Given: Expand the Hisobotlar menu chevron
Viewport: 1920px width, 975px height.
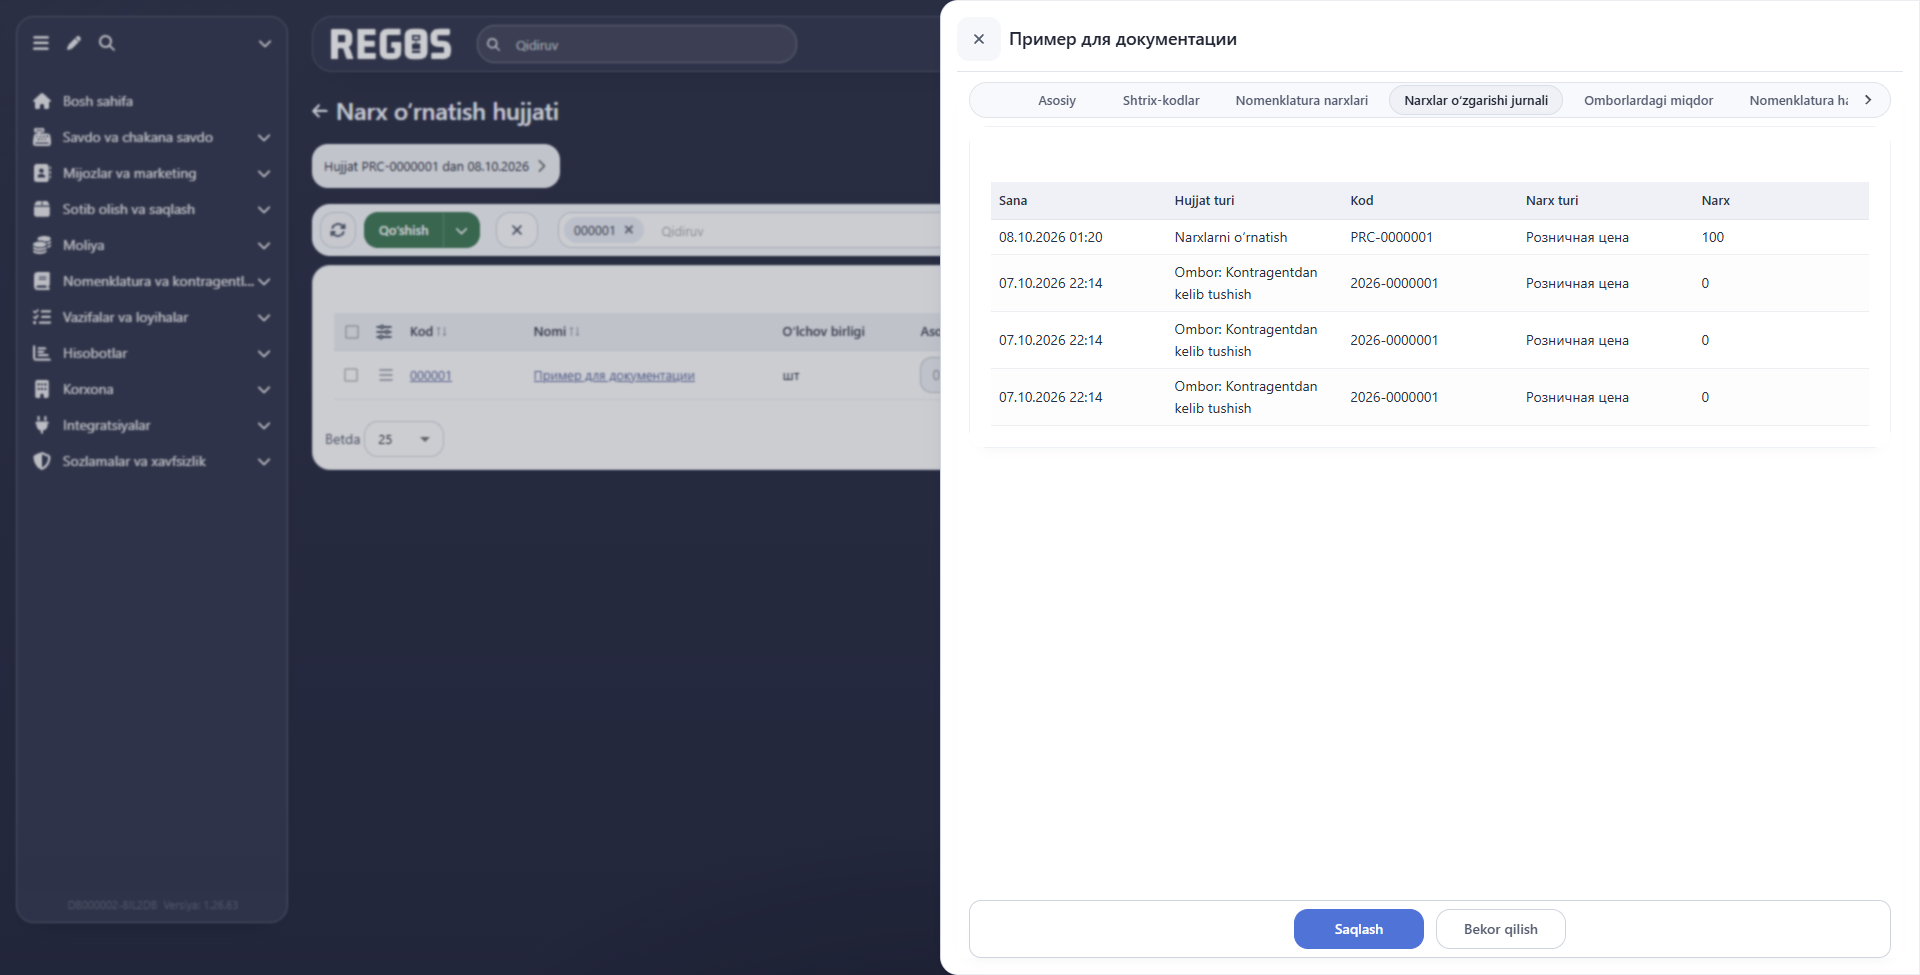Looking at the screenshot, I should point(264,353).
